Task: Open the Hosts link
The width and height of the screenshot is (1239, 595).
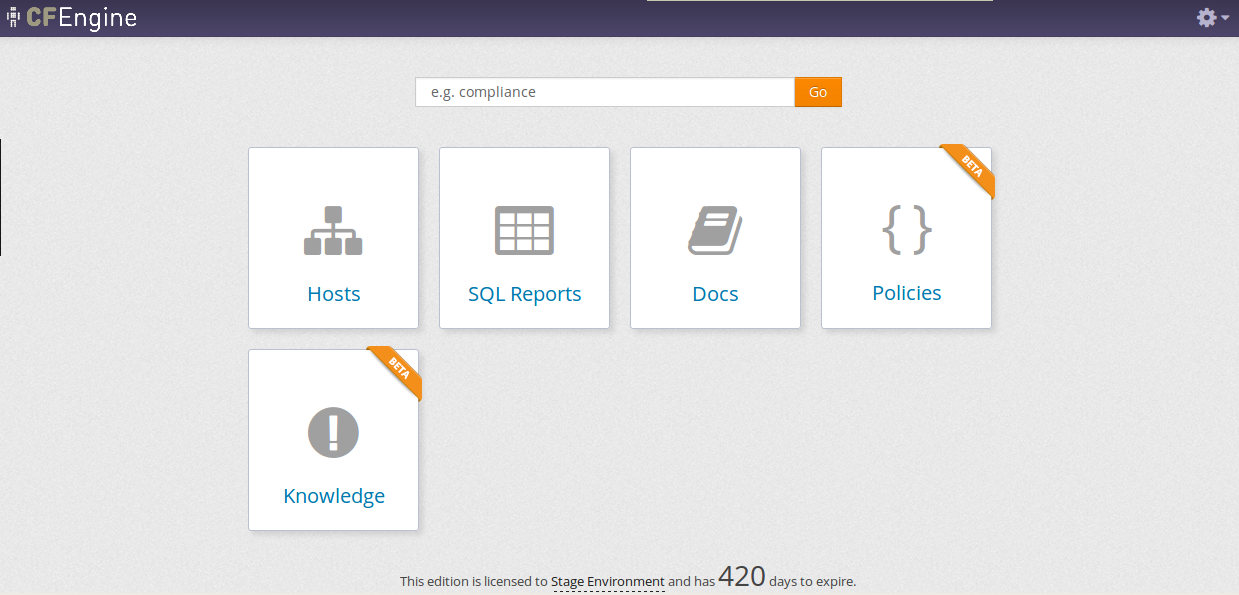Action: [334, 294]
